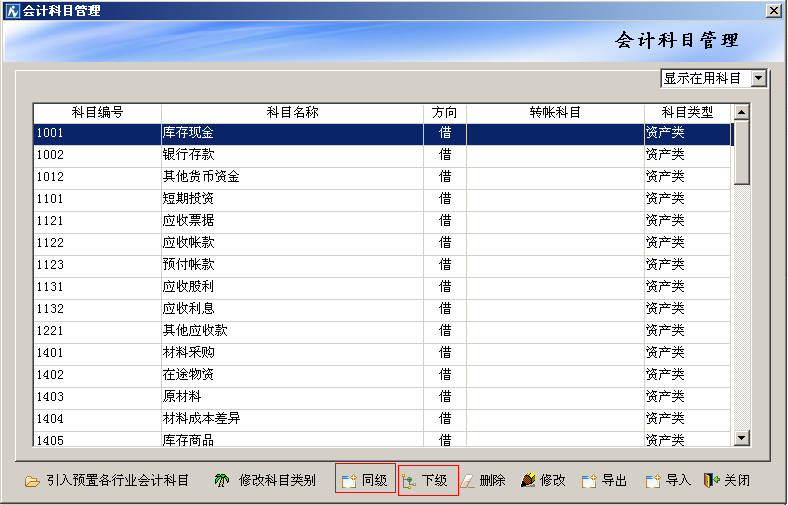Click the pencil icon beside 修改

point(528,480)
